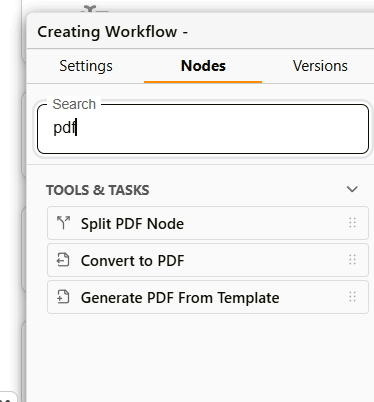Image resolution: width=374 pixels, height=402 pixels.
Task: Select the Generate PDF From Template label
Action: pyautogui.click(x=180, y=298)
